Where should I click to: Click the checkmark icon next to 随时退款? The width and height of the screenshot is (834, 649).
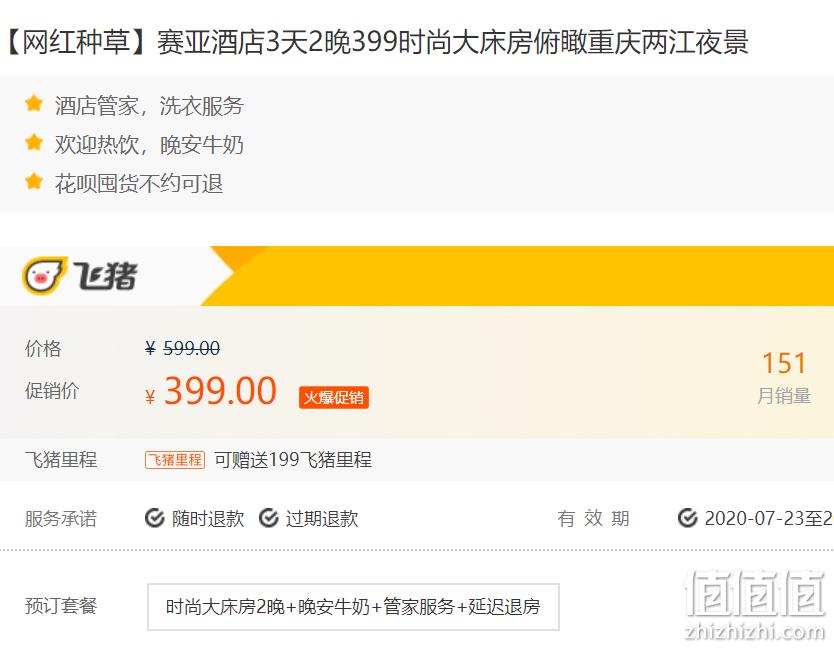pos(155,518)
